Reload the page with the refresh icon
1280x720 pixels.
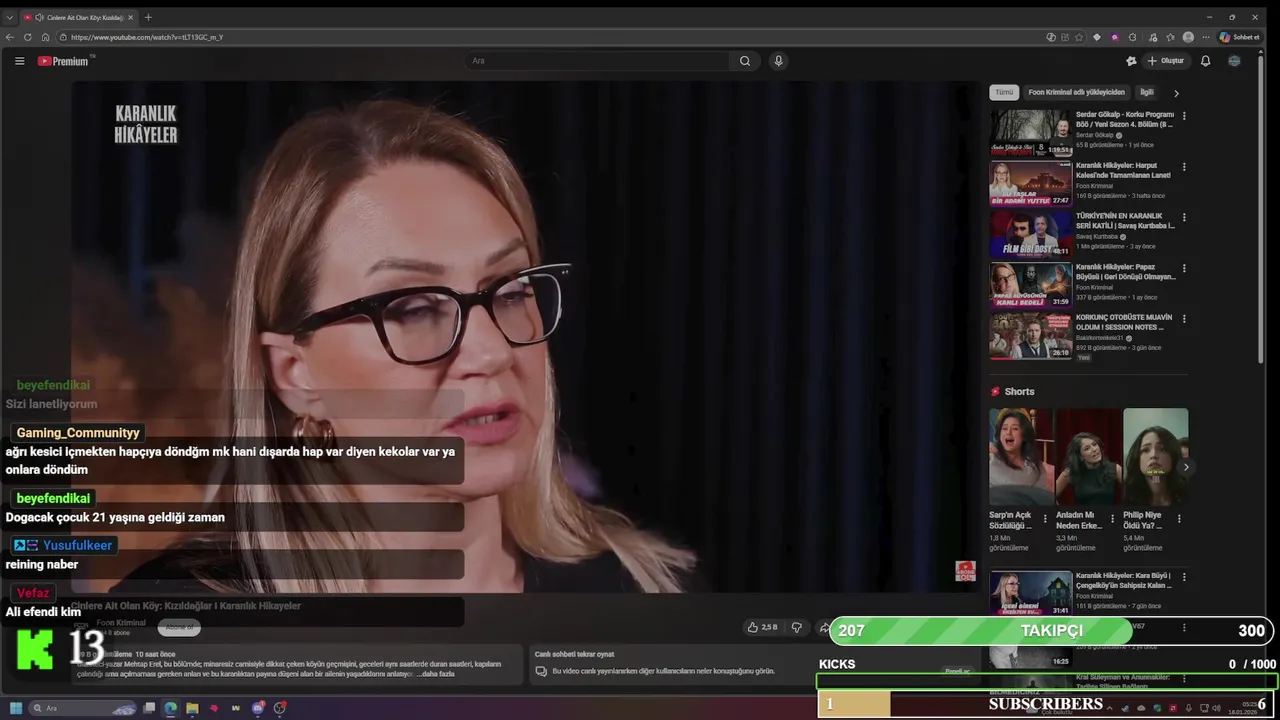28,37
